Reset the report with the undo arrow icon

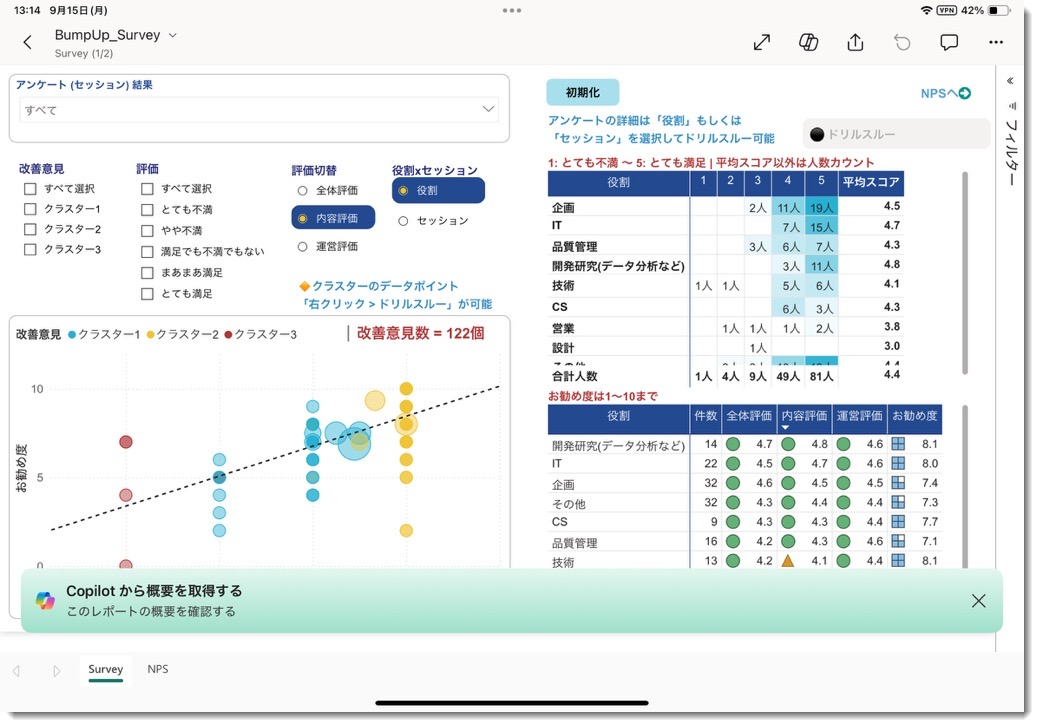coord(901,42)
